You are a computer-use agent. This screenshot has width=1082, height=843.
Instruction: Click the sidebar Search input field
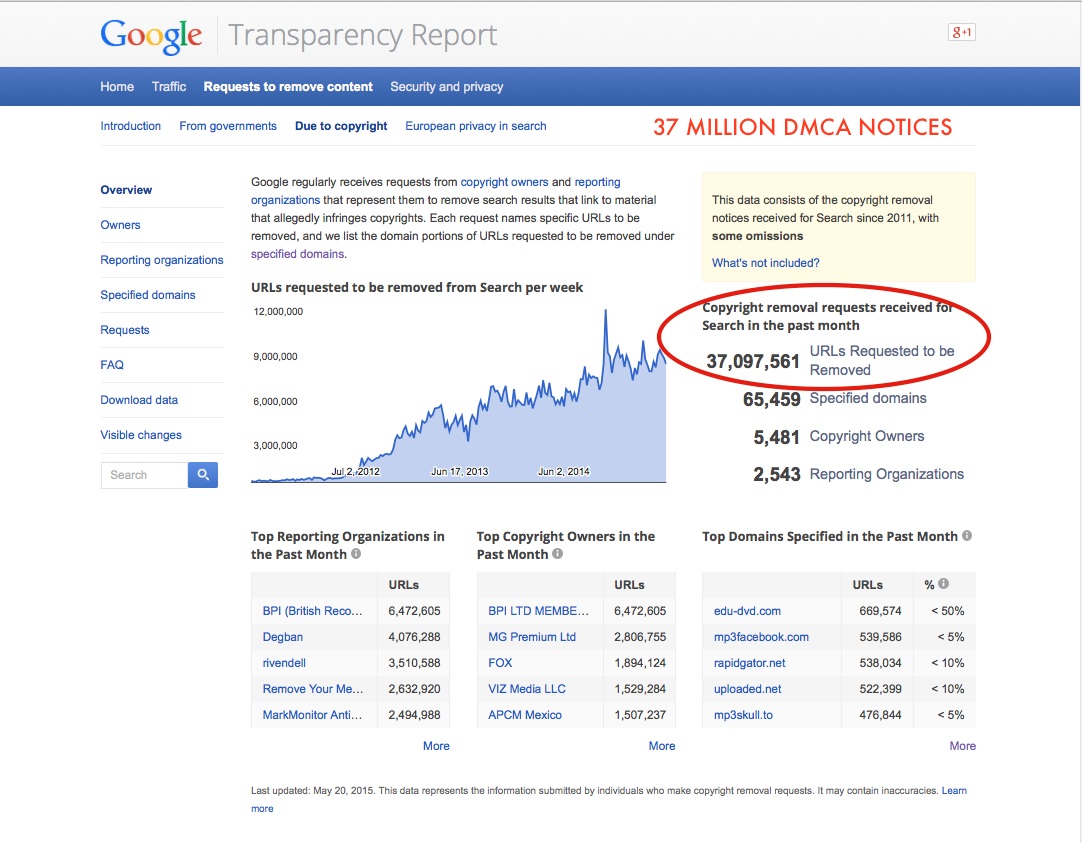[x=144, y=475]
